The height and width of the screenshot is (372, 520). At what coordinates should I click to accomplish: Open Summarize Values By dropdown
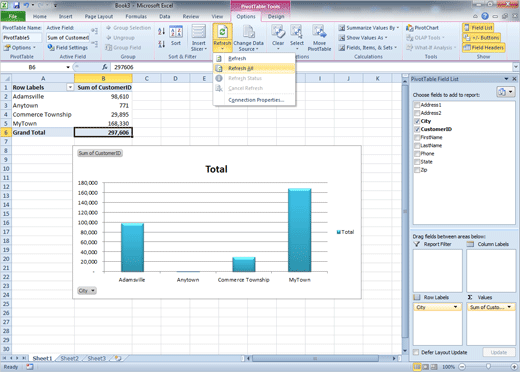click(369, 28)
